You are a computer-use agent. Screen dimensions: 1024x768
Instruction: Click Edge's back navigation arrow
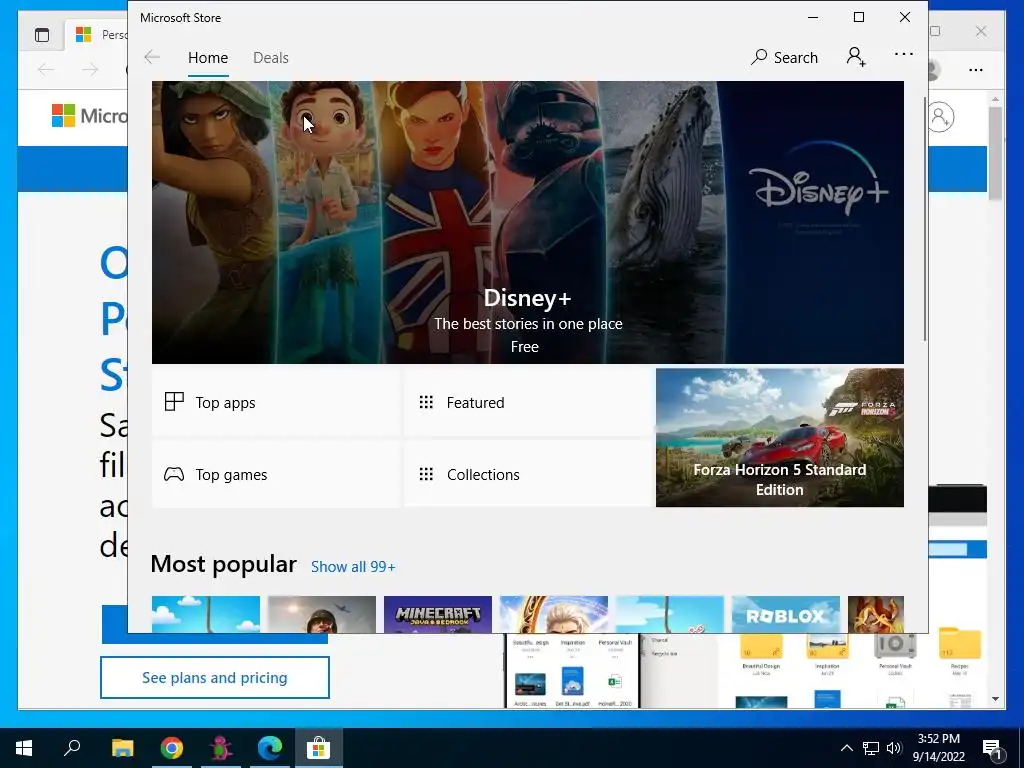click(46, 69)
